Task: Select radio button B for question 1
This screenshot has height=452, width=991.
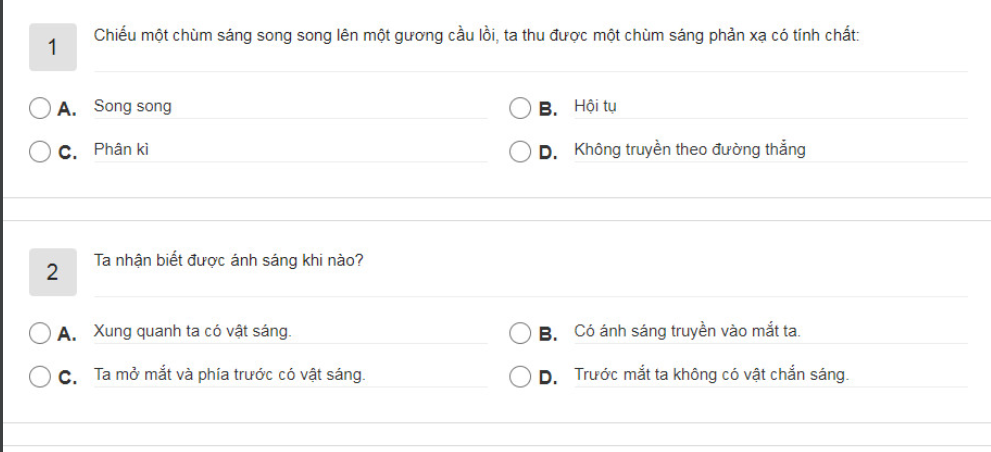Action: (520, 108)
